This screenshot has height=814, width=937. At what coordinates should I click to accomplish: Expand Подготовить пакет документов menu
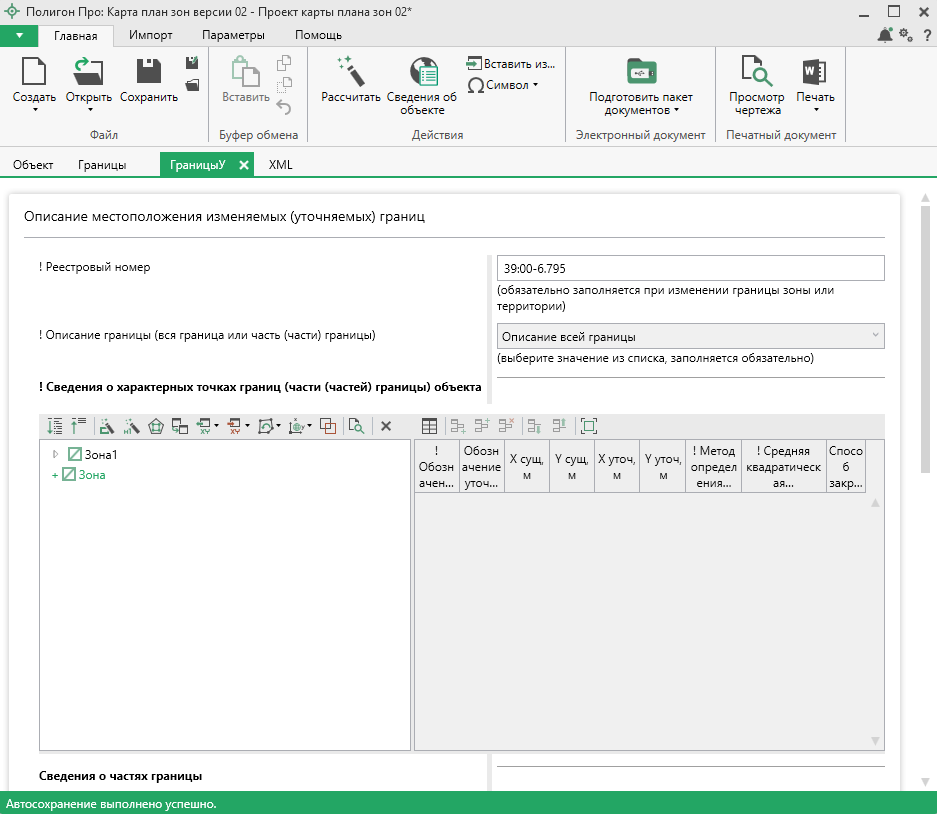click(x=640, y=103)
